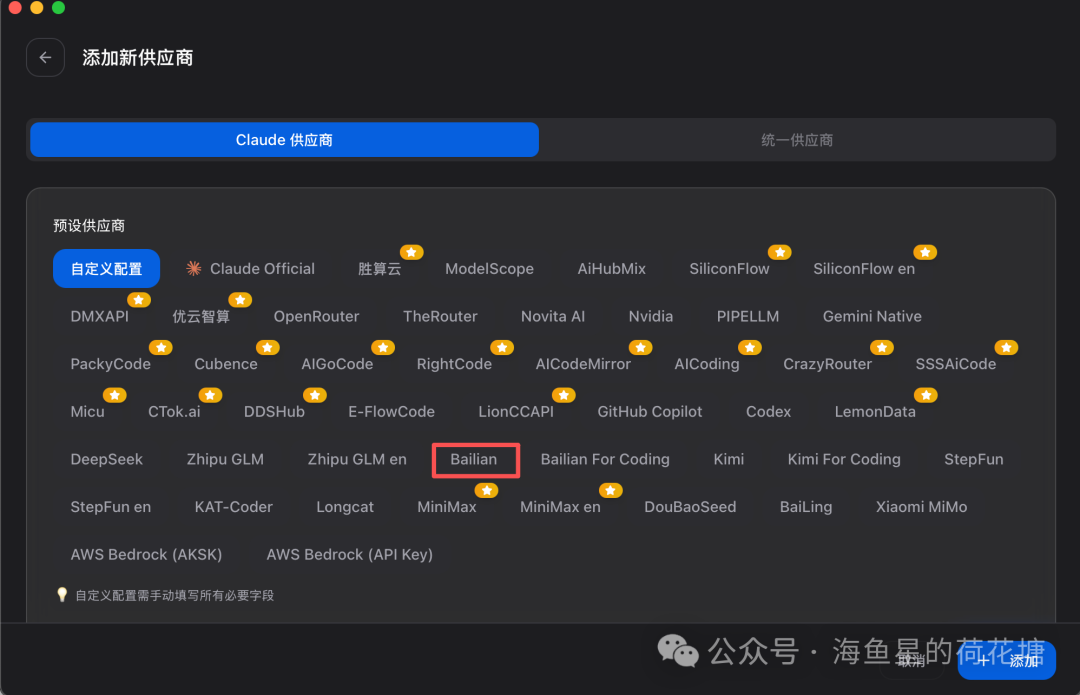Select GitHub Copilot provider
The image size is (1080, 695).
pos(650,411)
